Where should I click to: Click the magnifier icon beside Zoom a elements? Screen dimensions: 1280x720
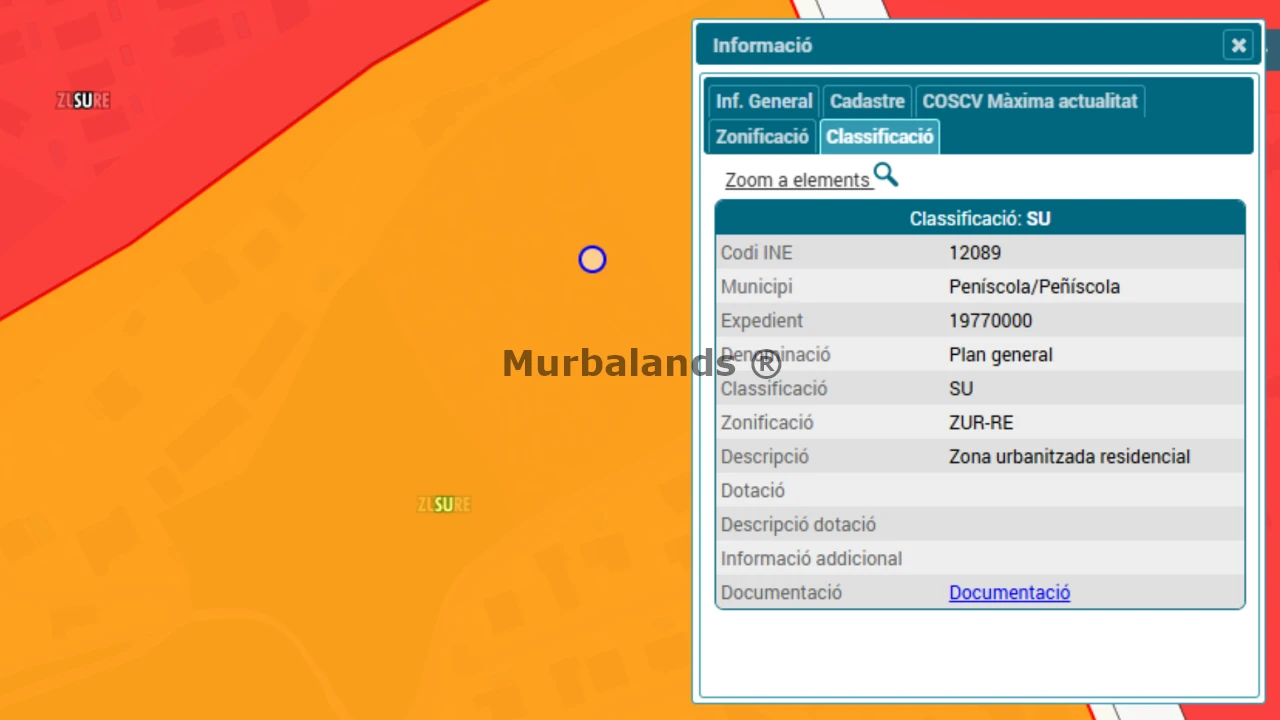(x=885, y=176)
